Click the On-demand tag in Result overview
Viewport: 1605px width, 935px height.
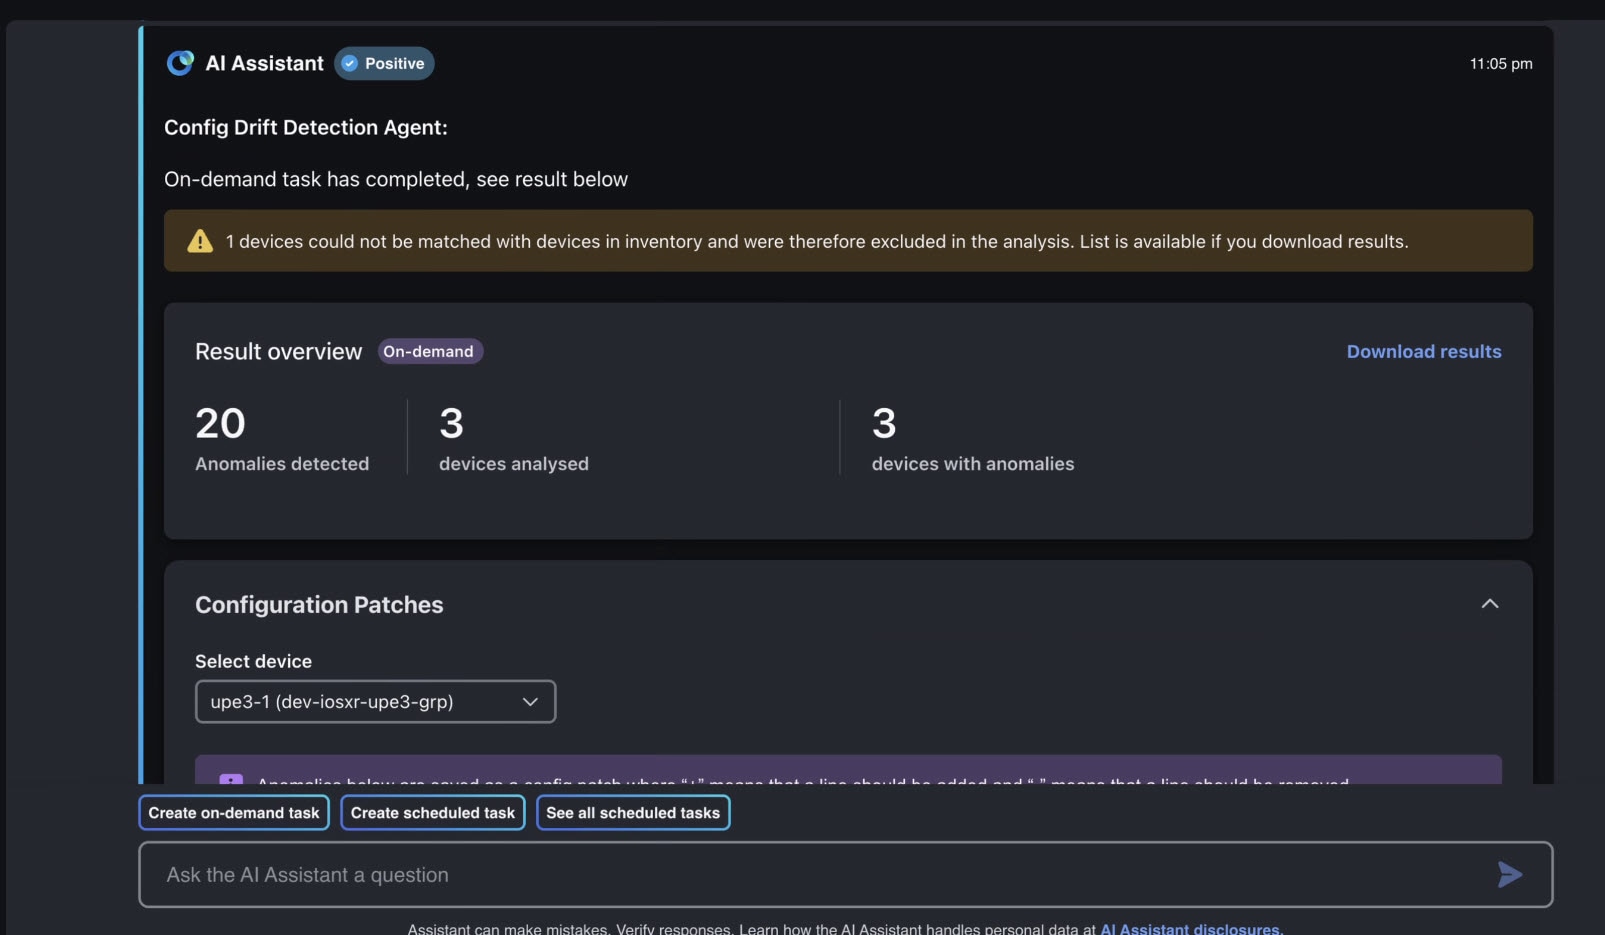point(430,351)
